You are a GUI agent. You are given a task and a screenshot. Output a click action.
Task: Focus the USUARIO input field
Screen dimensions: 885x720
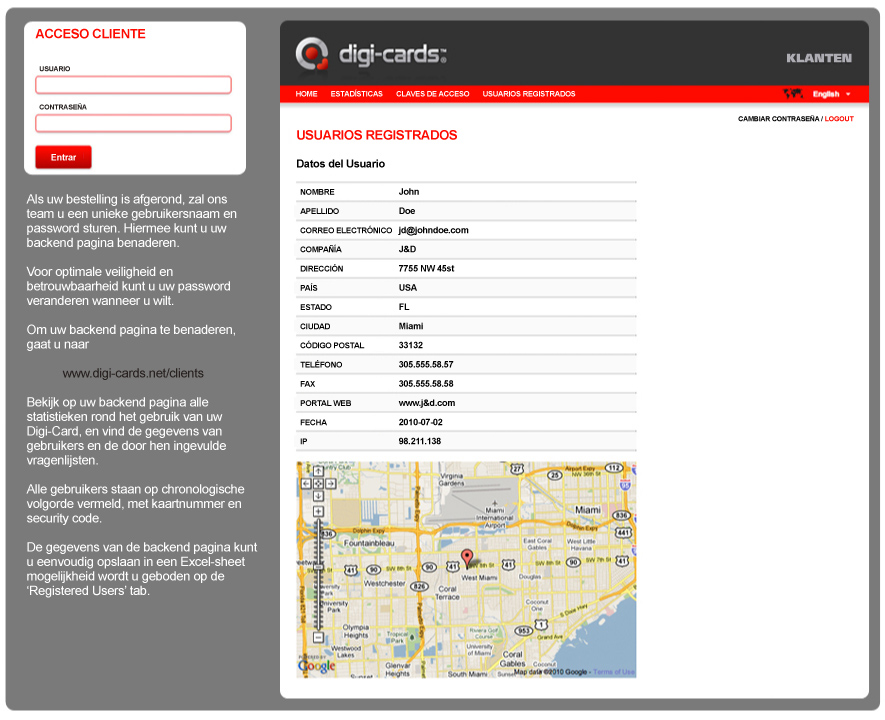click(x=133, y=85)
